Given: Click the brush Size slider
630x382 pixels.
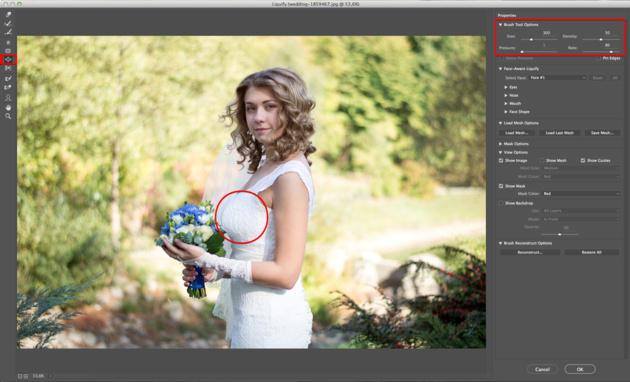Looking at the screenshot, I should pos(539,39).
